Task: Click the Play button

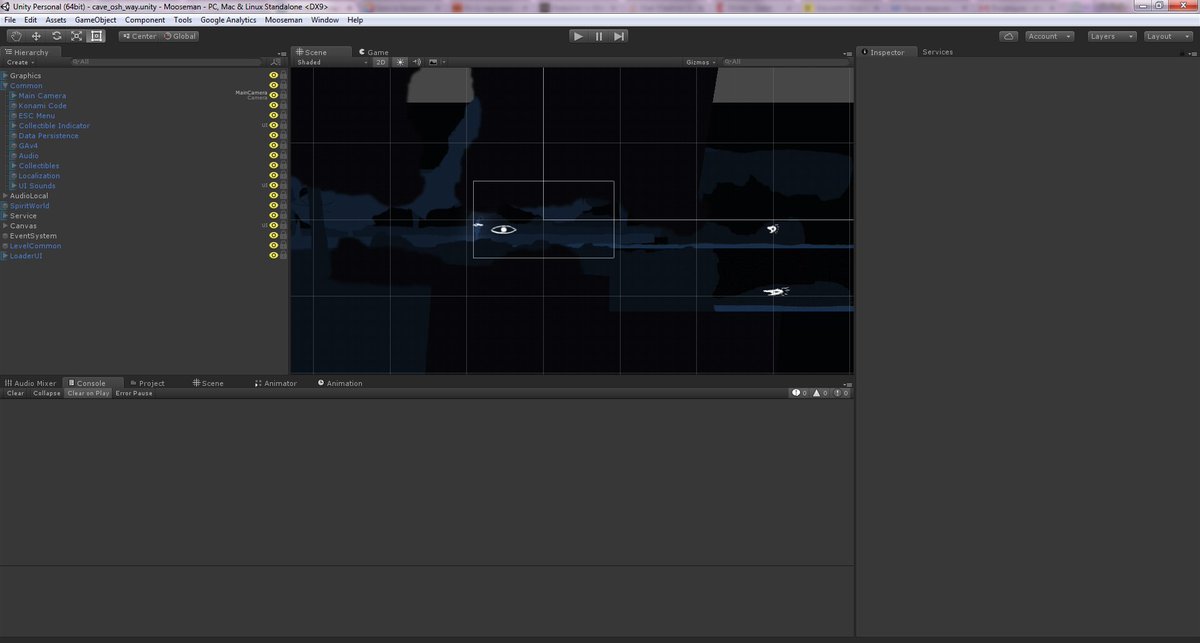Action: click(x=578, y=36)
